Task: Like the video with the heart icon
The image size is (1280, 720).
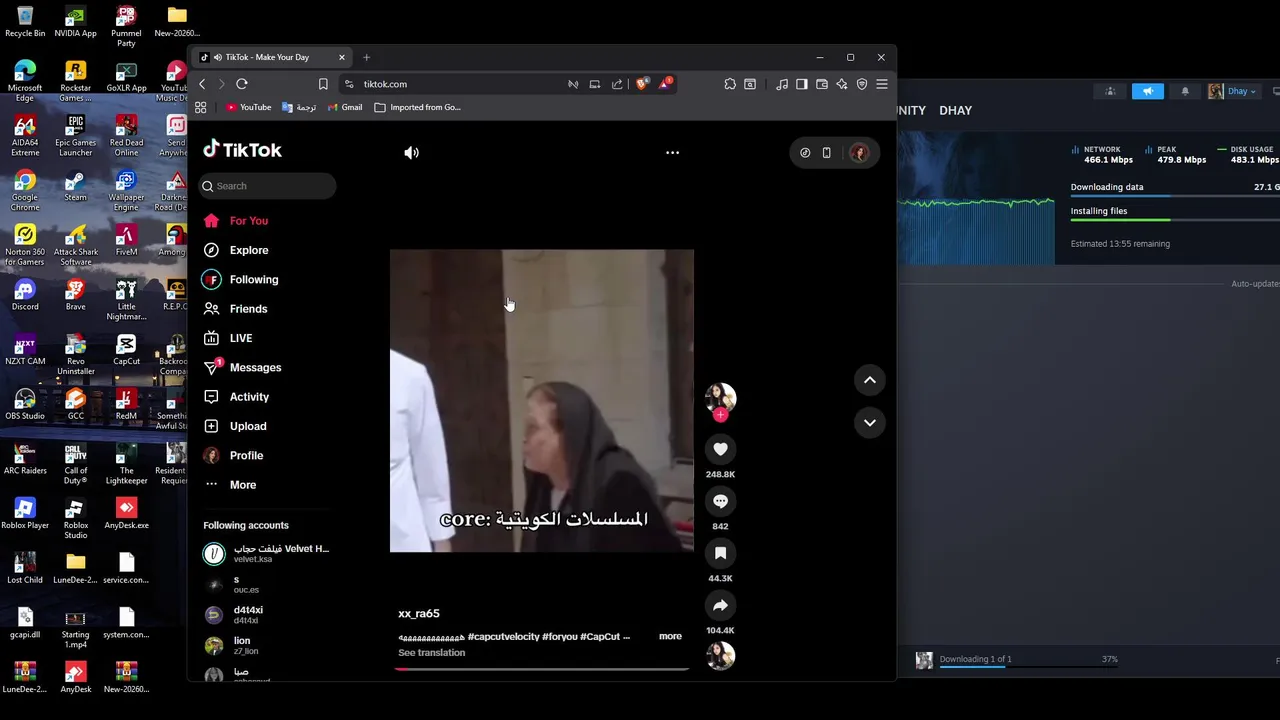Action: [x=720, y=449]
